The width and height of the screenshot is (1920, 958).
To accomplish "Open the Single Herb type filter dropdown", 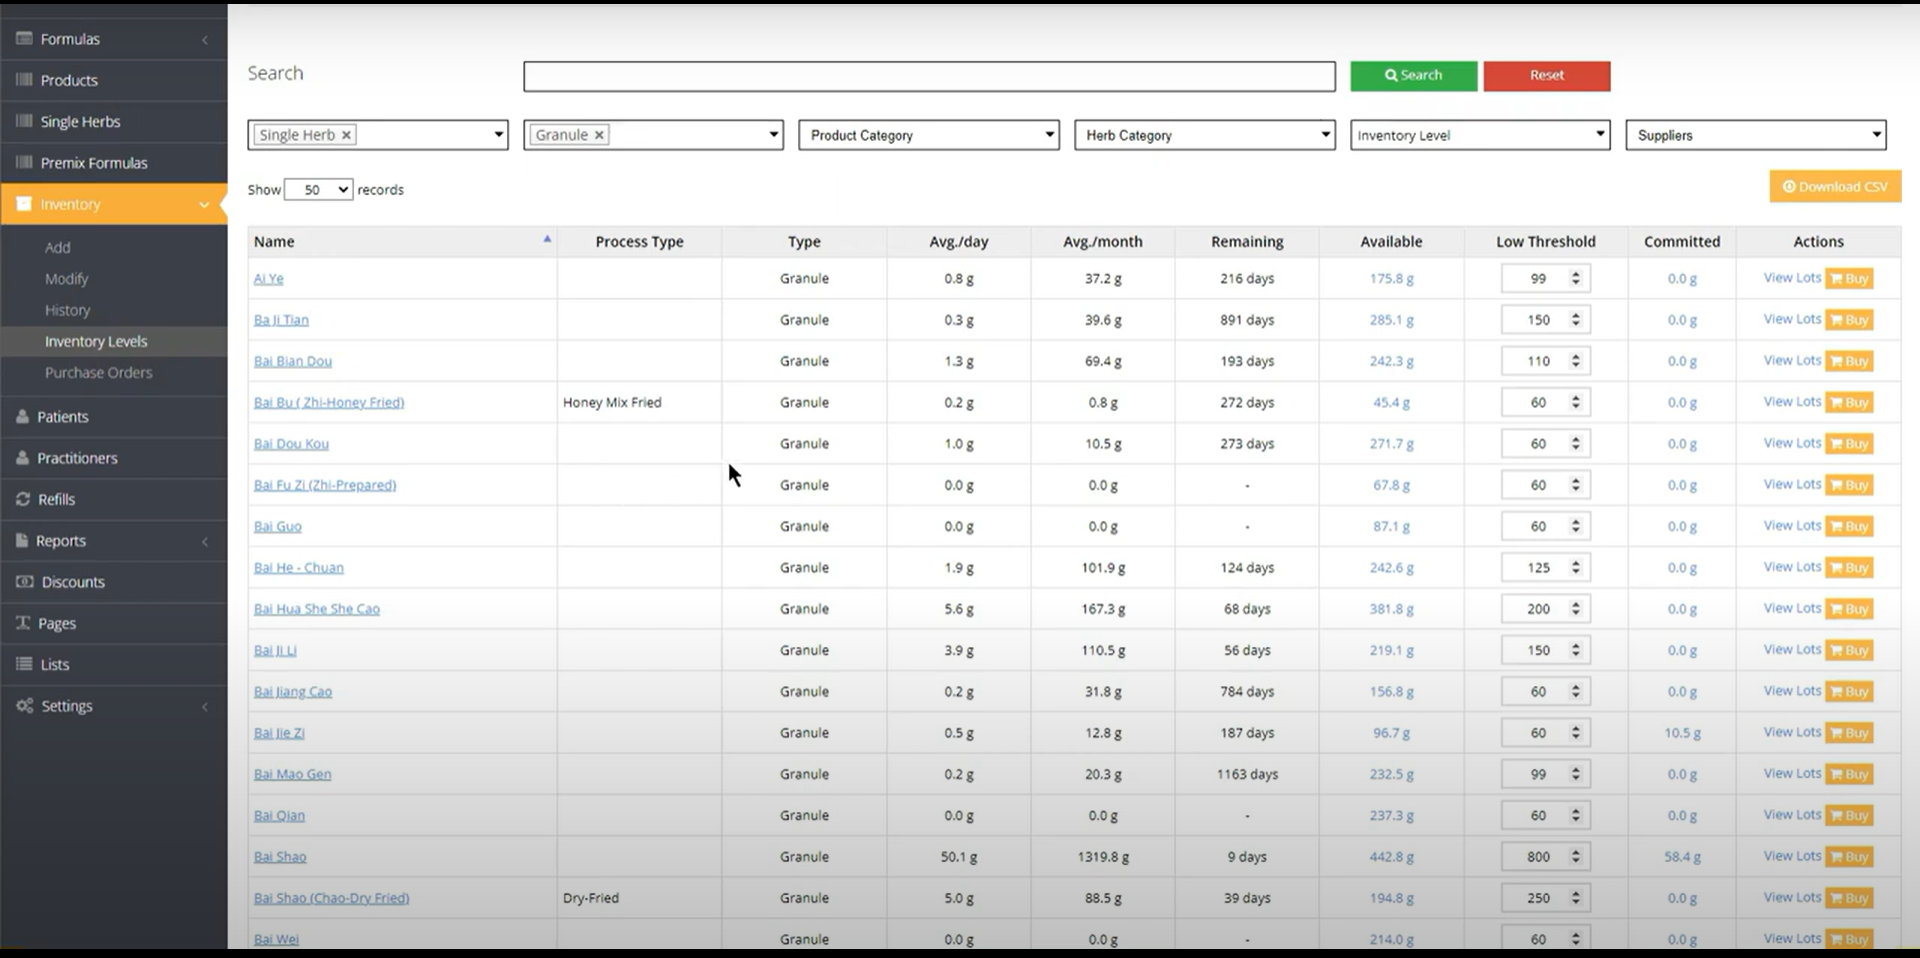I will tap(377, 135).
